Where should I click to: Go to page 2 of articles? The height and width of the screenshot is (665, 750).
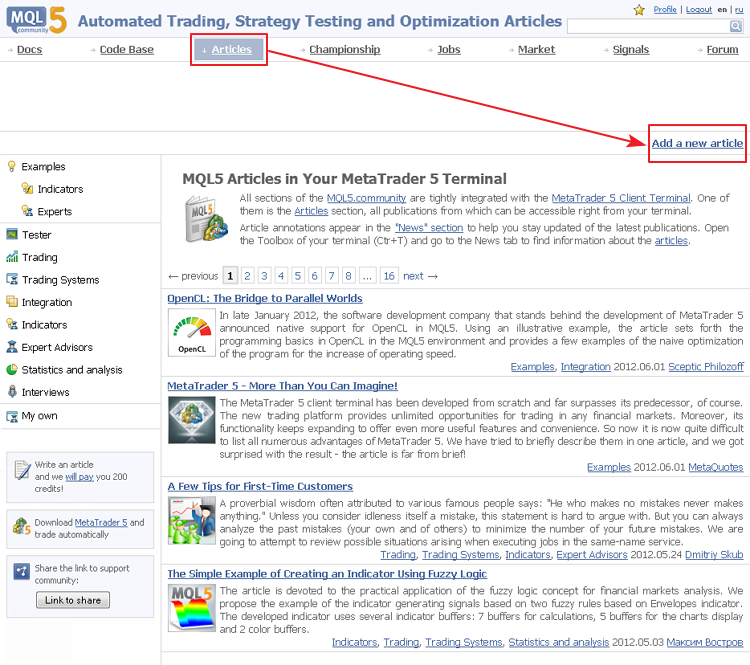tap(247, 276)
